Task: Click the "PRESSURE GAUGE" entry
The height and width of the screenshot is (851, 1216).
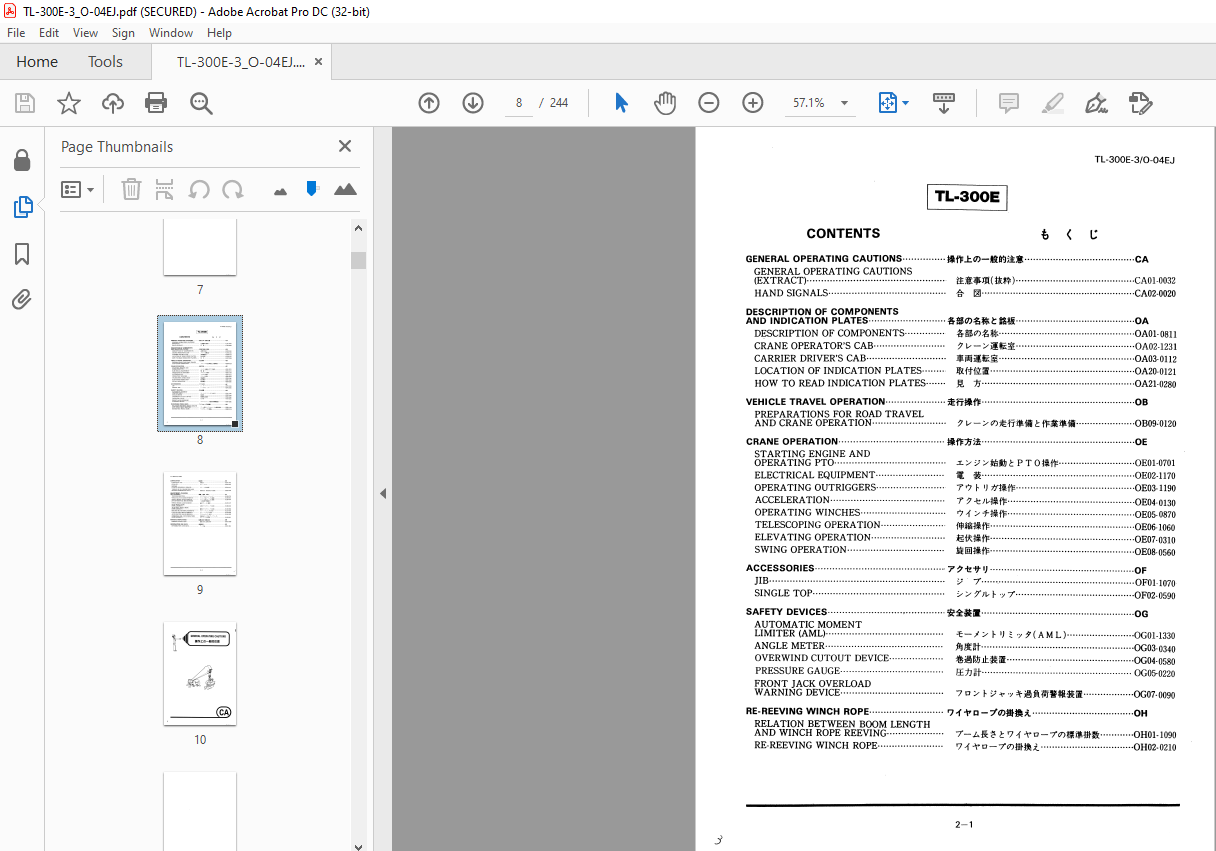Action: click(x=797, y=671)
